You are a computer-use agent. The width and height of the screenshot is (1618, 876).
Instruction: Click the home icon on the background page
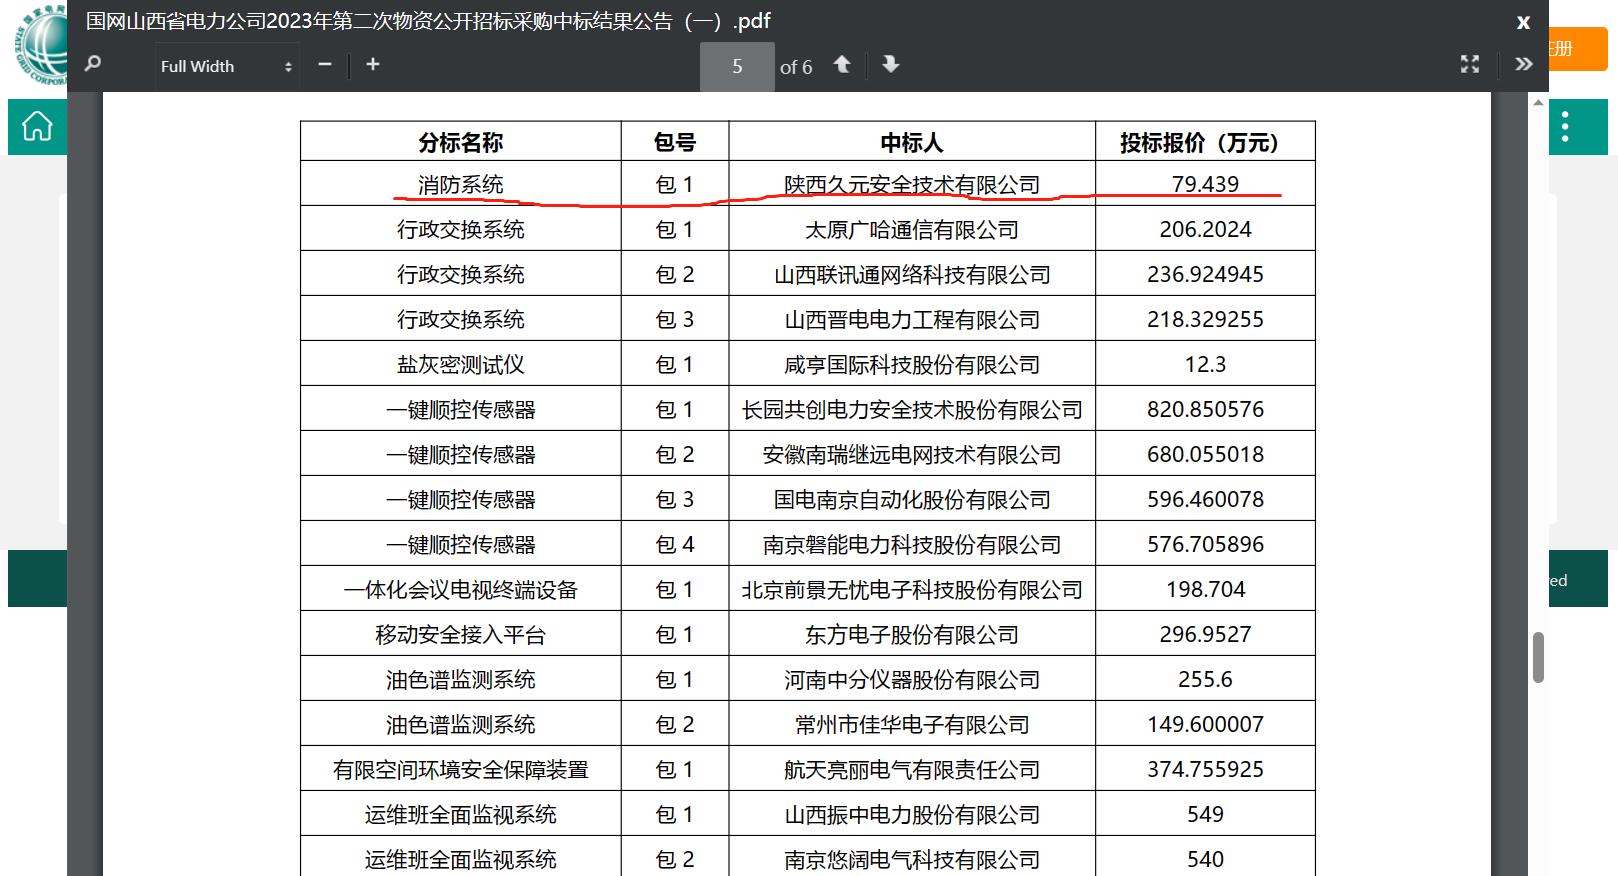[37, 127]
